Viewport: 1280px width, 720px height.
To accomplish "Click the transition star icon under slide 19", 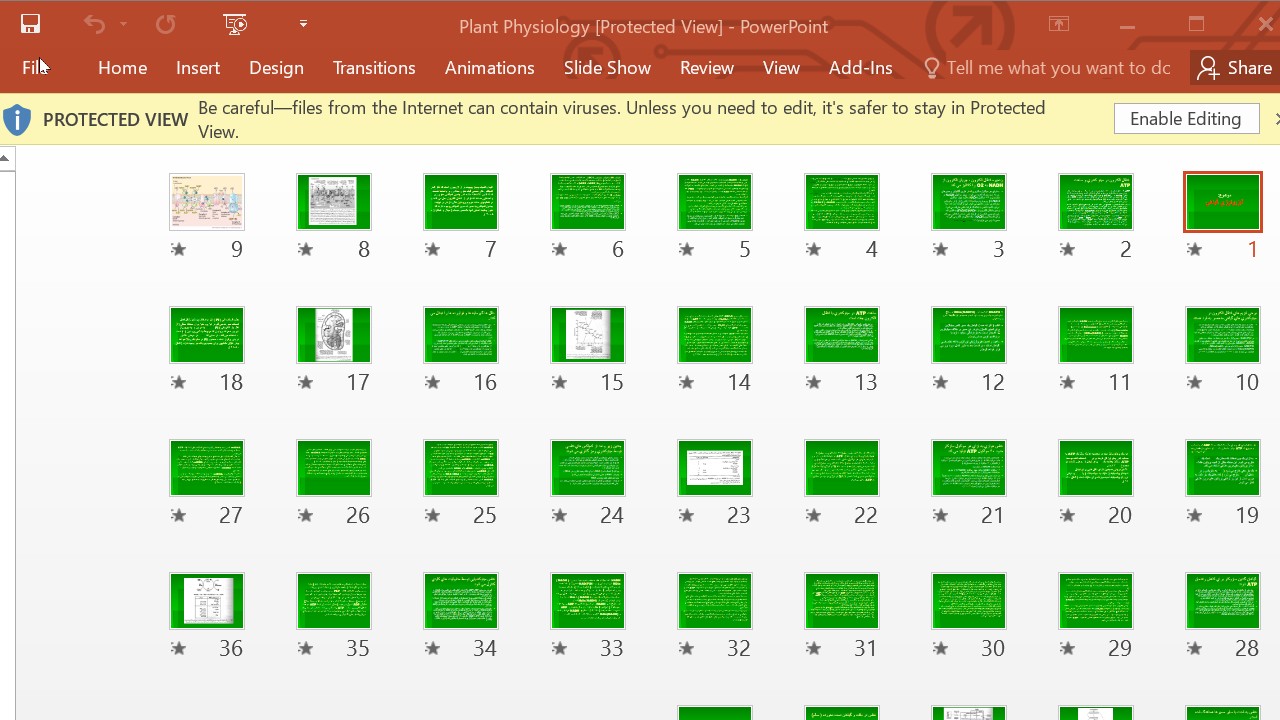I will pyautogui.click(x=1194, y=515).
